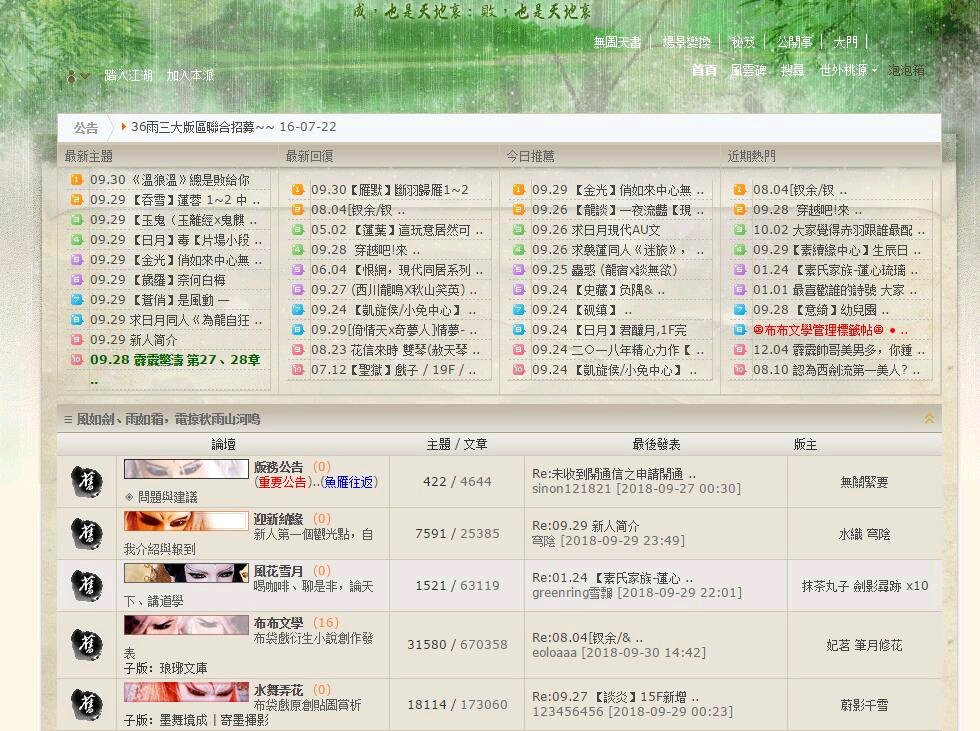Open green topic 霹靂驚濤 第27、28章
This screenshot has height=731, width=980.
click(x=175, y=360)
